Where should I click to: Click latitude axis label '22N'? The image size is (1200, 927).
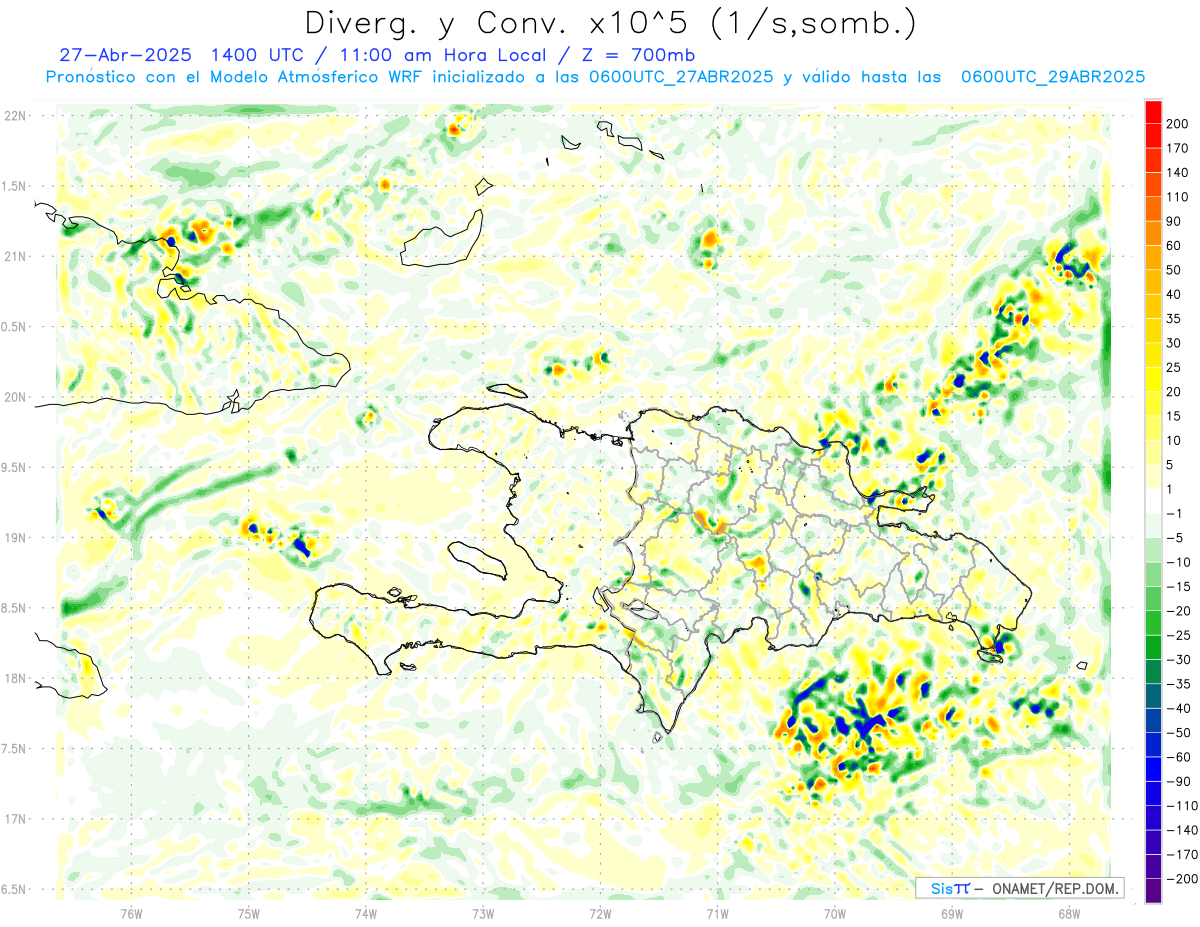(x=15, y=116)
